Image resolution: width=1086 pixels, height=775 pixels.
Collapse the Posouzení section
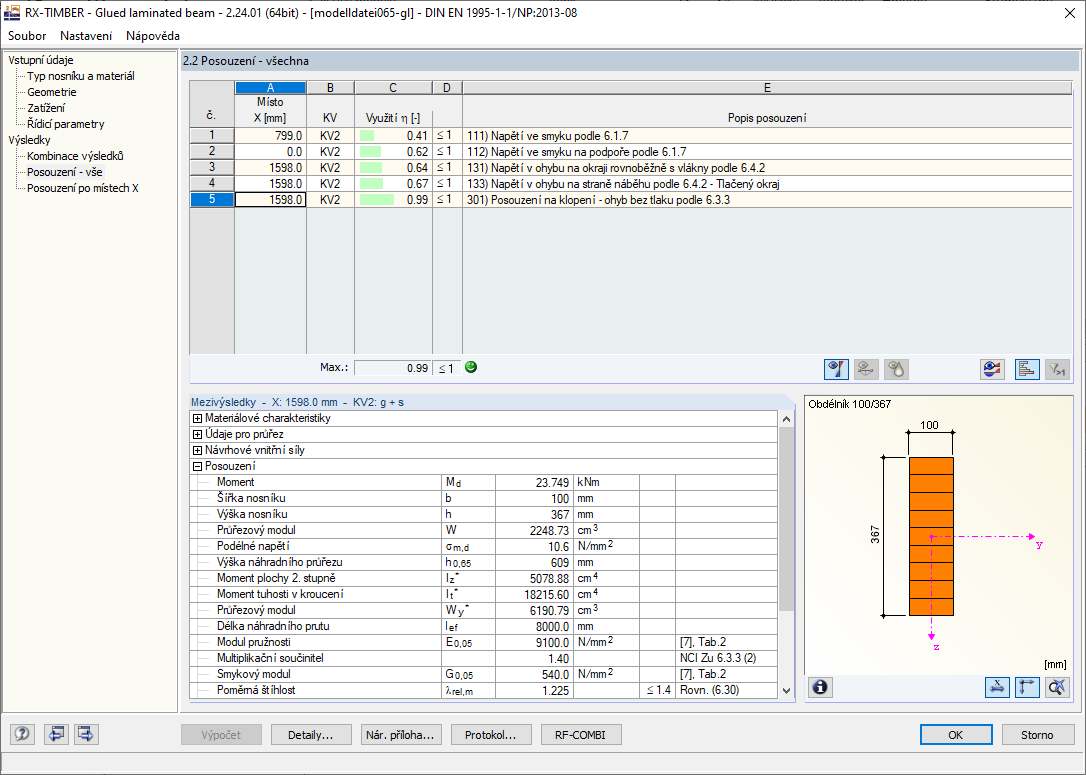click(x=197, y=466)
